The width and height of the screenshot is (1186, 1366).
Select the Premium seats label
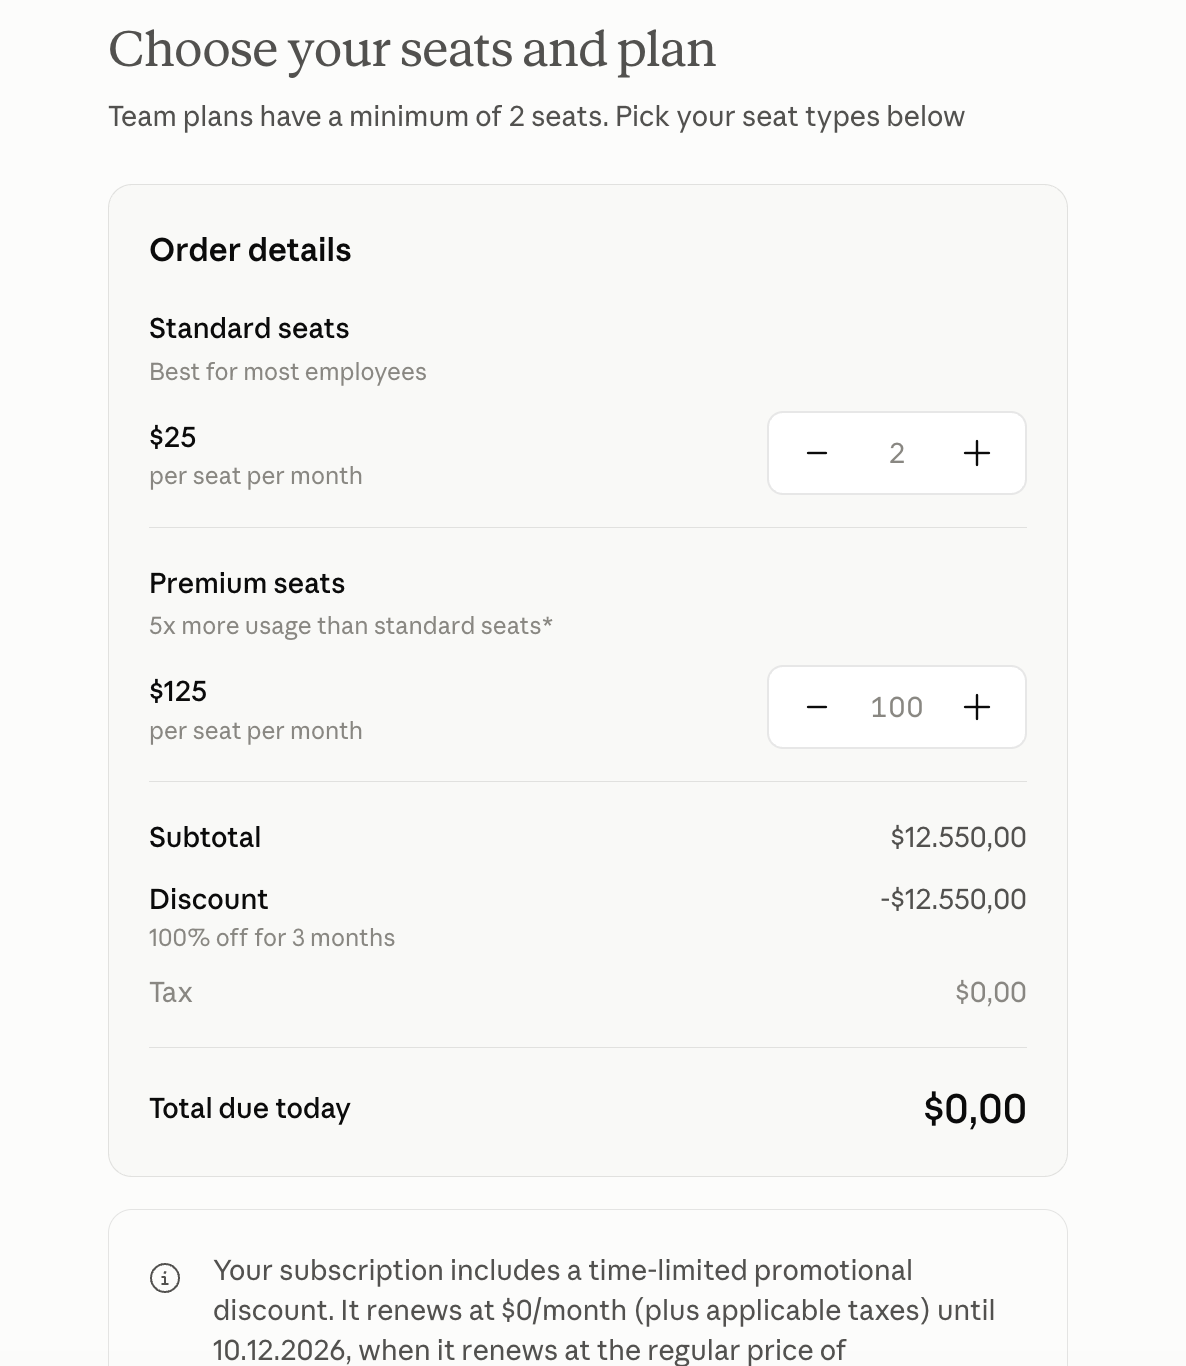247,583
